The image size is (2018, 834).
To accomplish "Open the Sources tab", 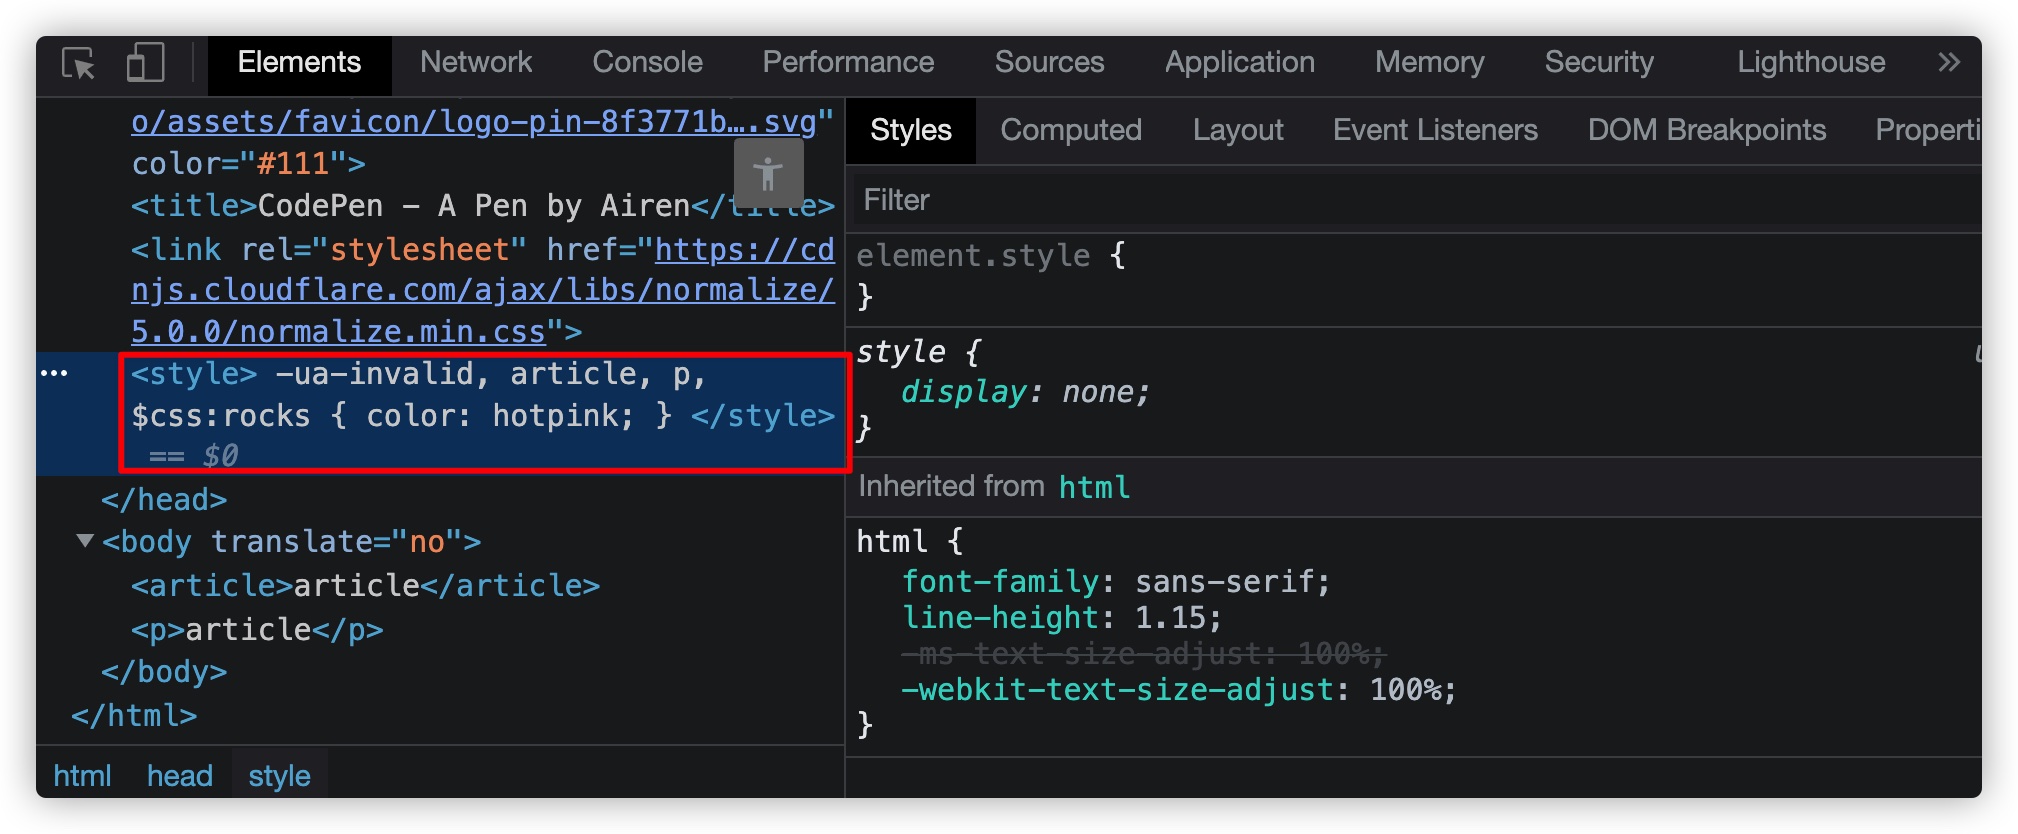I will pos(1049,63).
